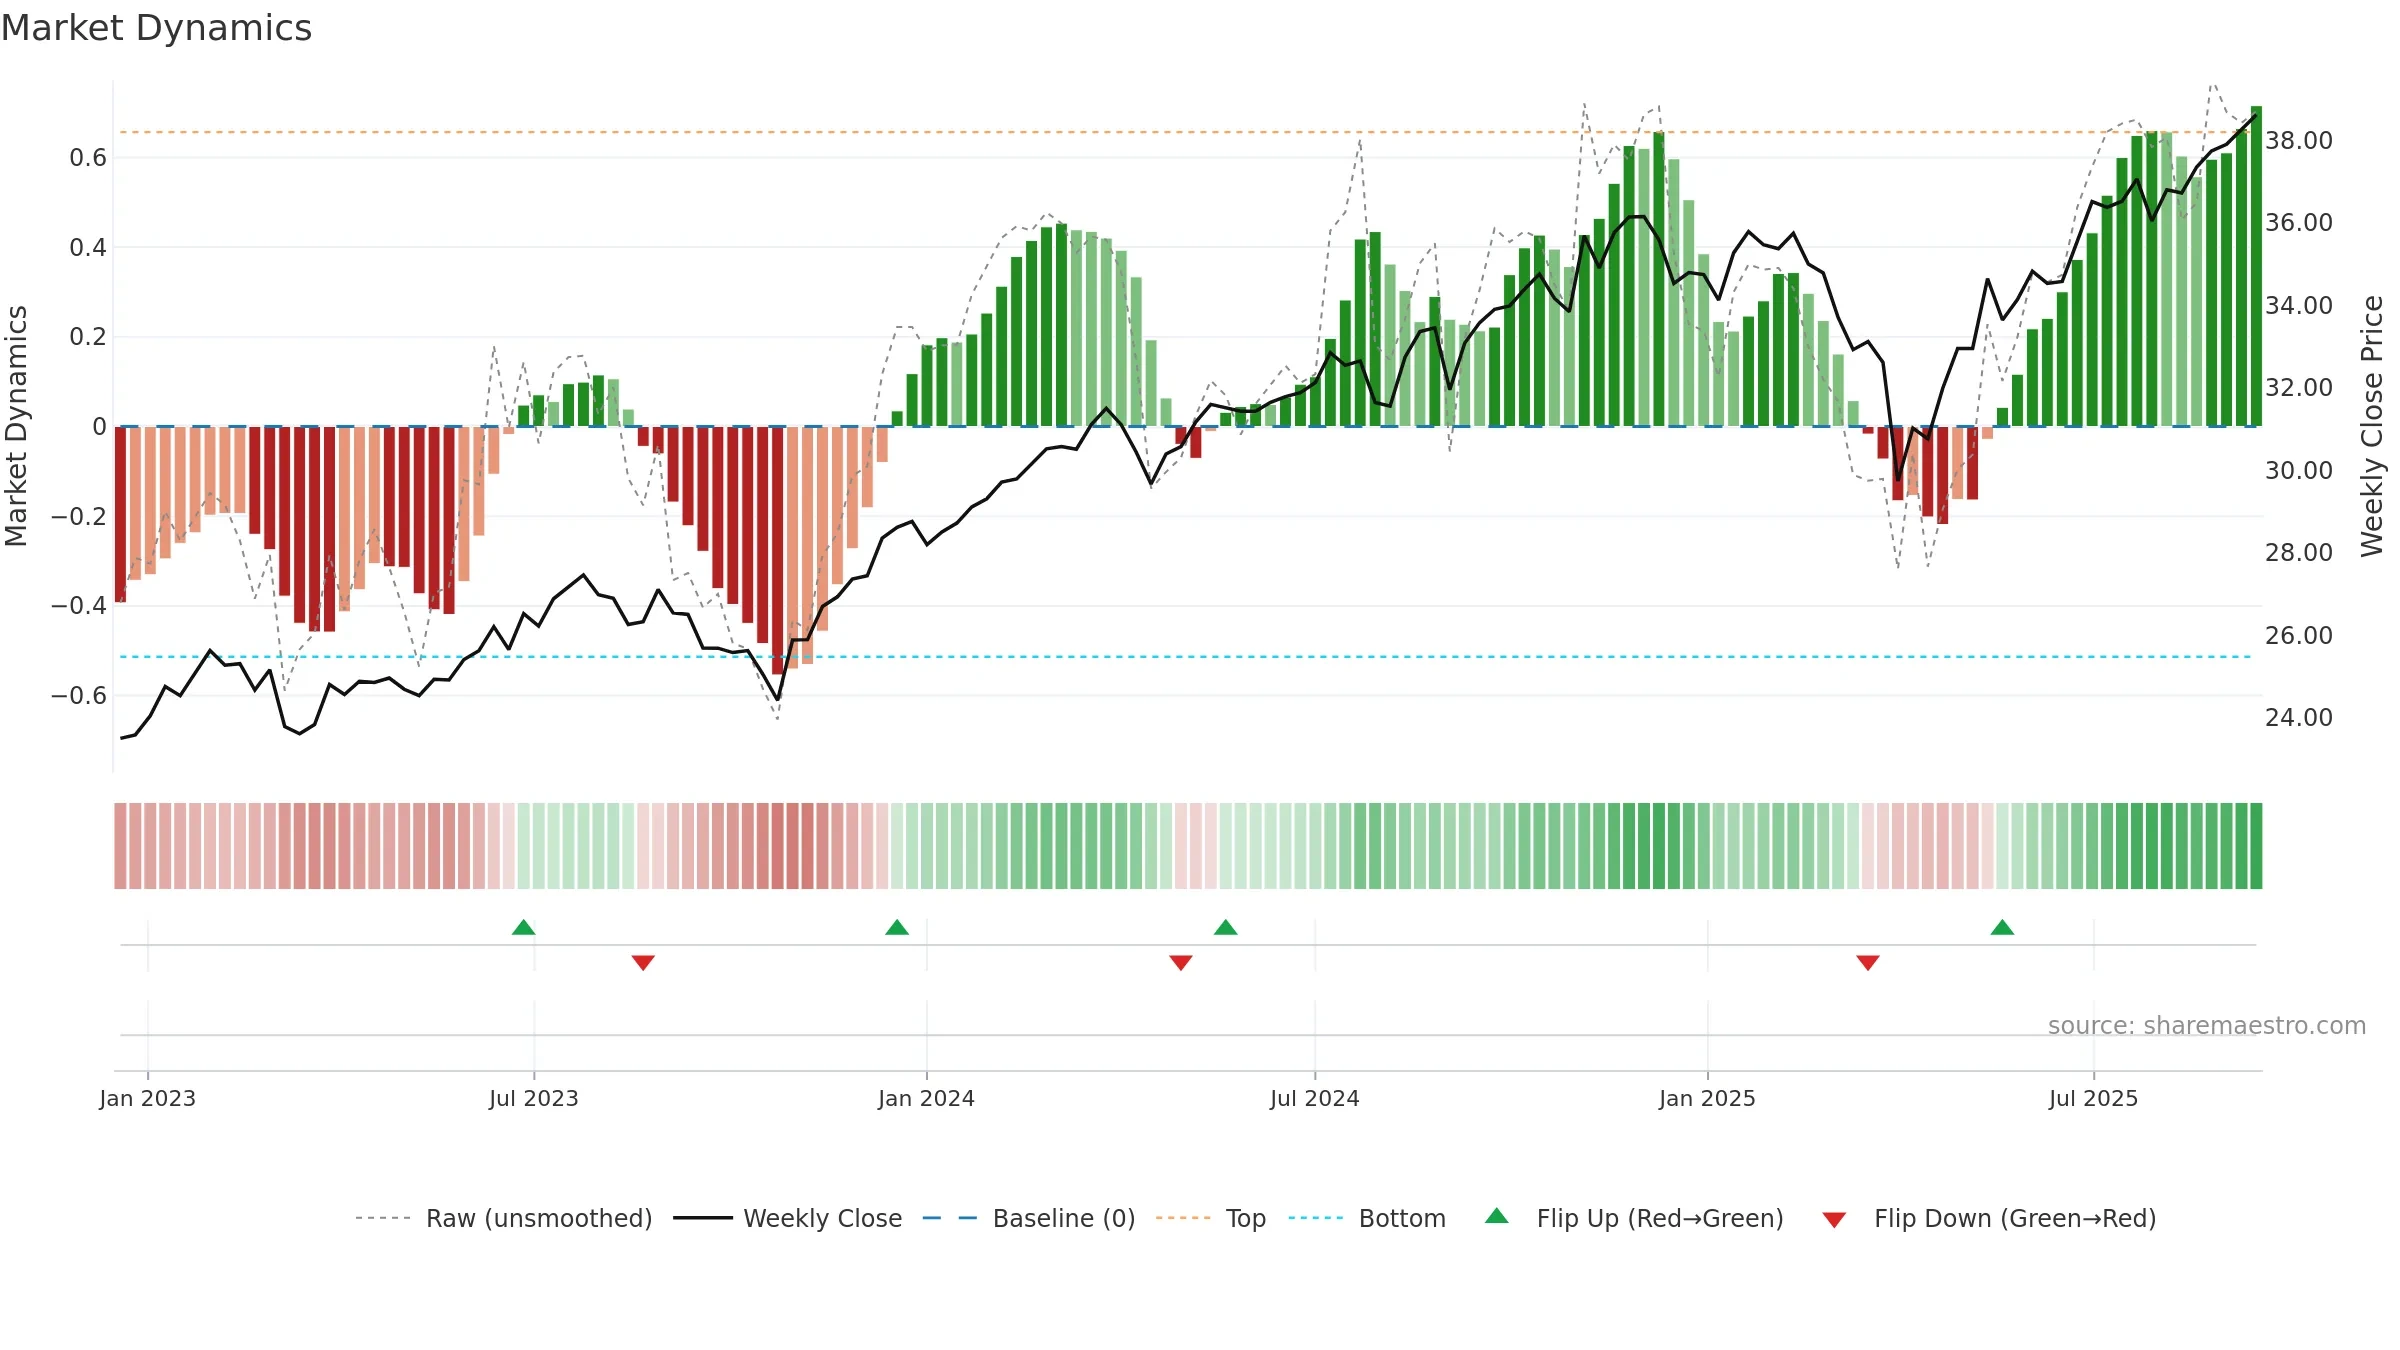Select the green flip-up marker just before Jan 2024
The height and width of the screenshot is (1350, 2400).
[x=897, y=927]
